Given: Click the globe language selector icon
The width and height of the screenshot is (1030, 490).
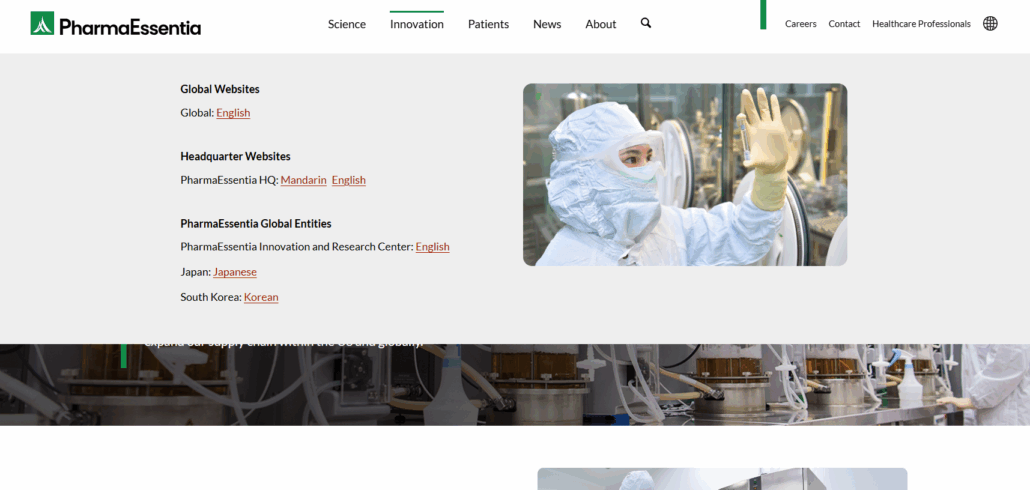Looking at the screenshot, I should 990,24.
